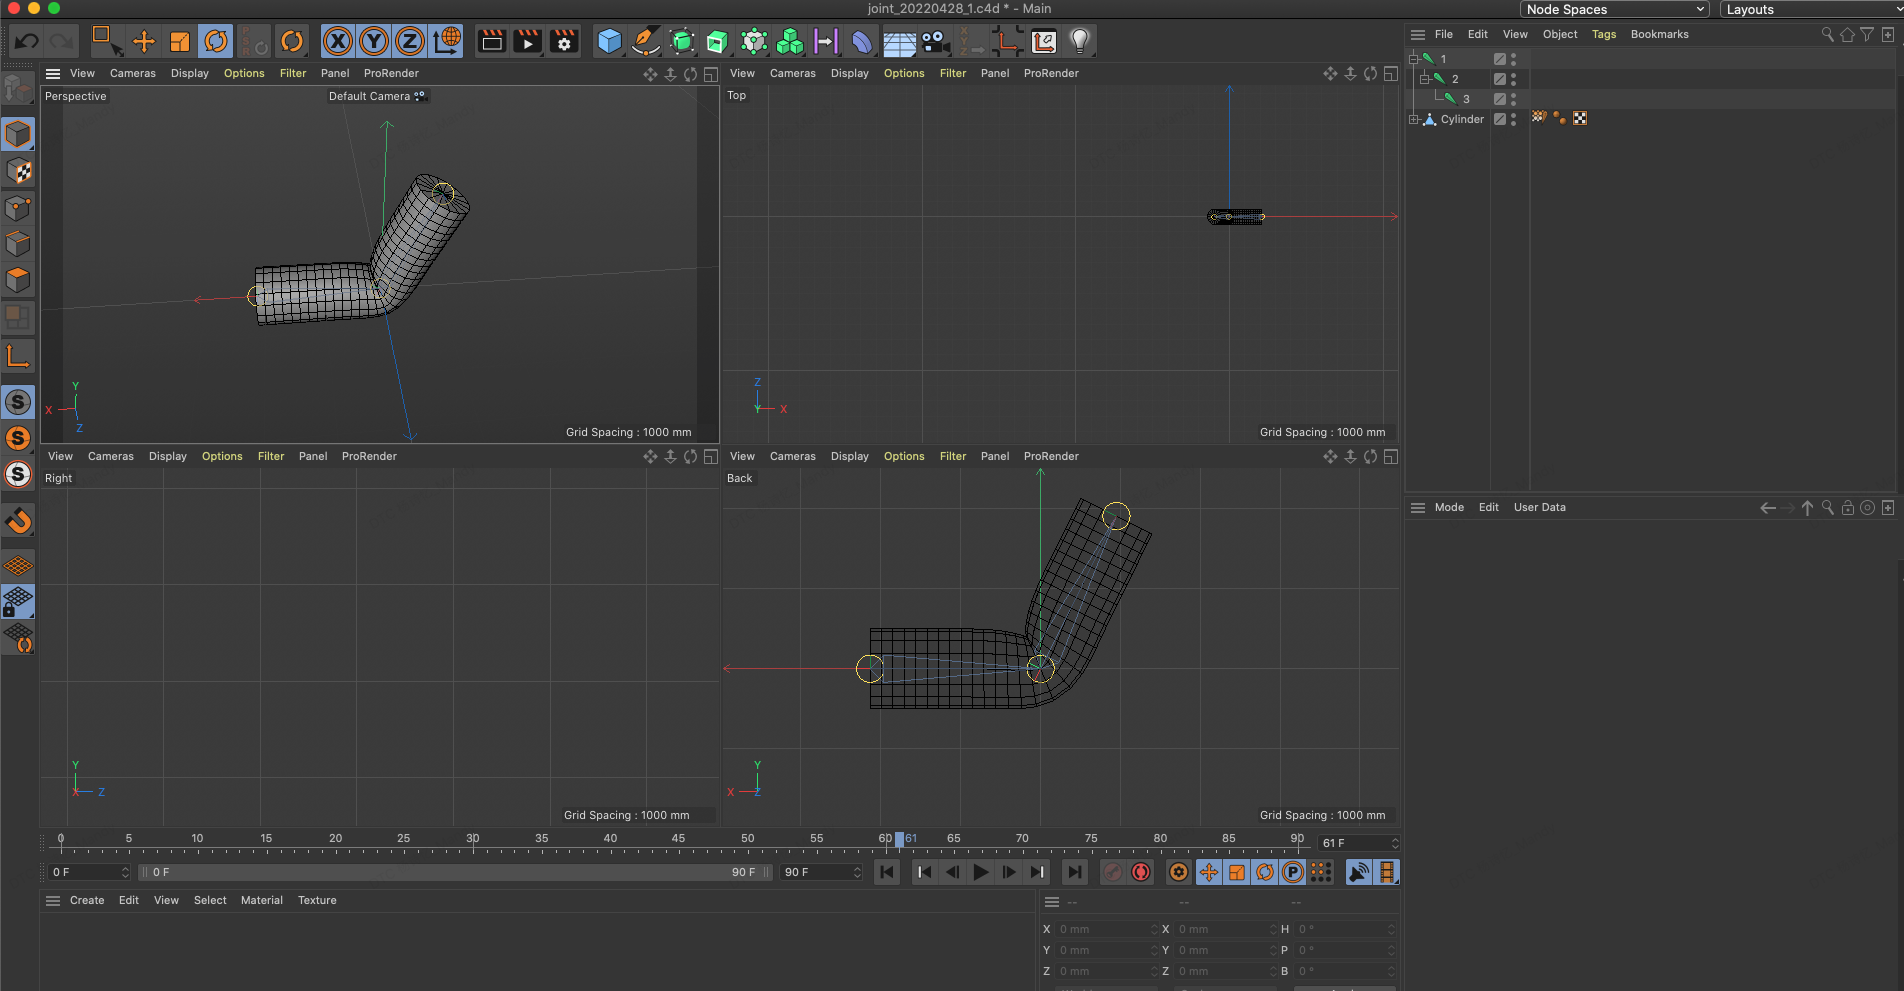Toggle editor visibility dot for joint 1
The height and width of the screenshot is (991, 1904).
click(1513, 57)
